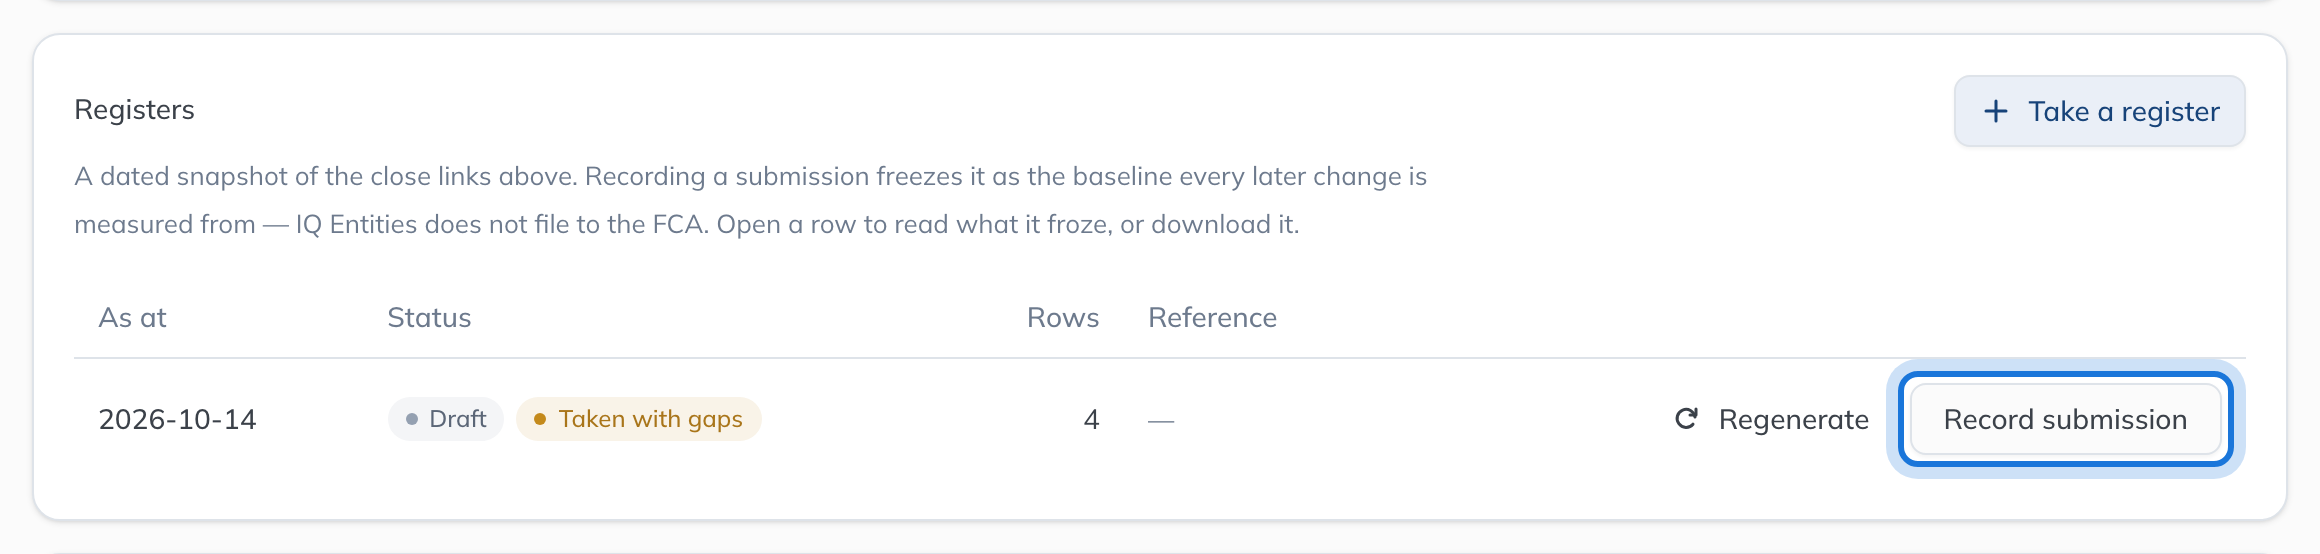Click the Regenerate circular arrow icon

(1687, 419)
